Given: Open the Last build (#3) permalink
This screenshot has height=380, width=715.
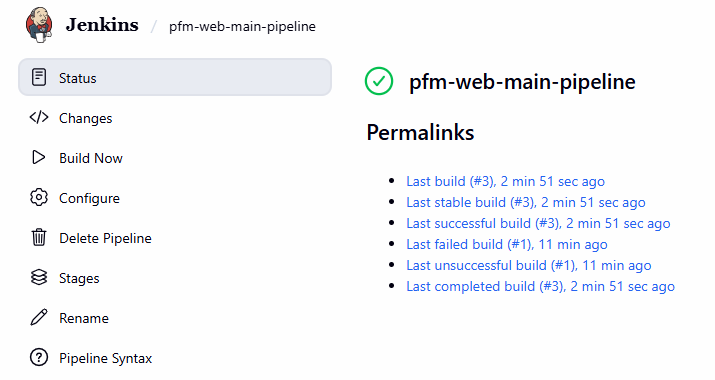Looking at the screenshot, I should tap(505, 181).
